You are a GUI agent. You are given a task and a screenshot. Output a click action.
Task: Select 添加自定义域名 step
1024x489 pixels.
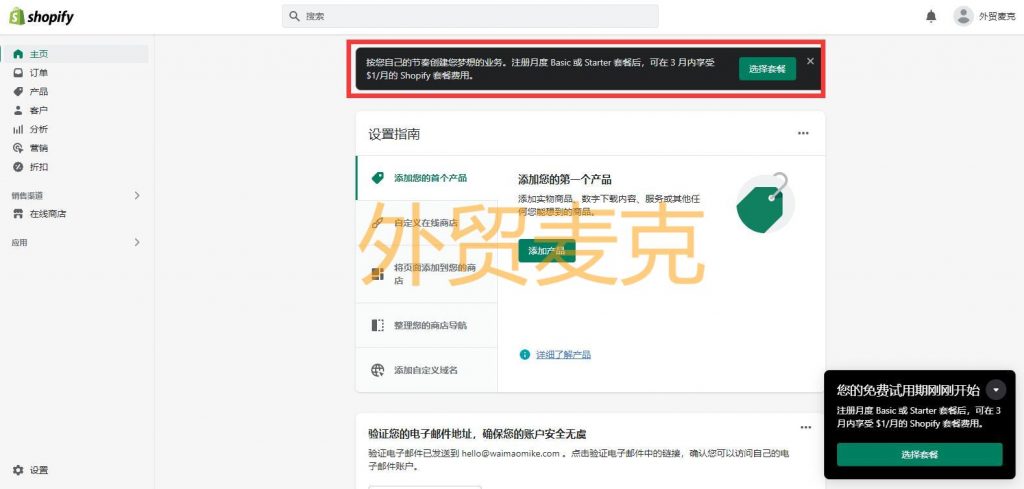[x=426, y=370]
